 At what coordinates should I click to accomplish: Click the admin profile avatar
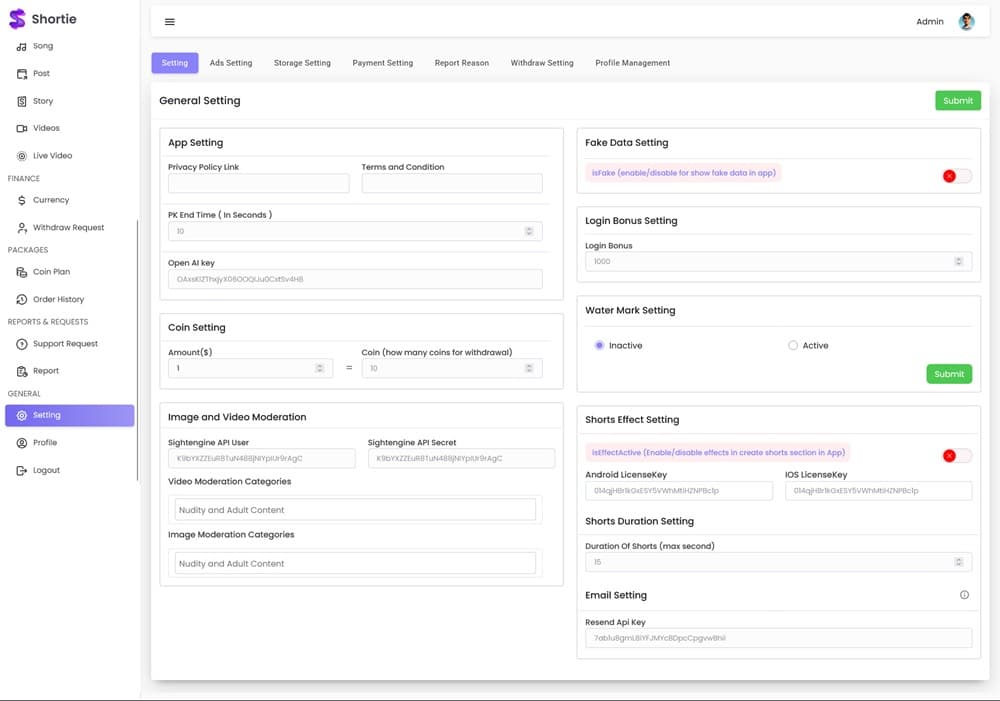[x=966, y=22]
